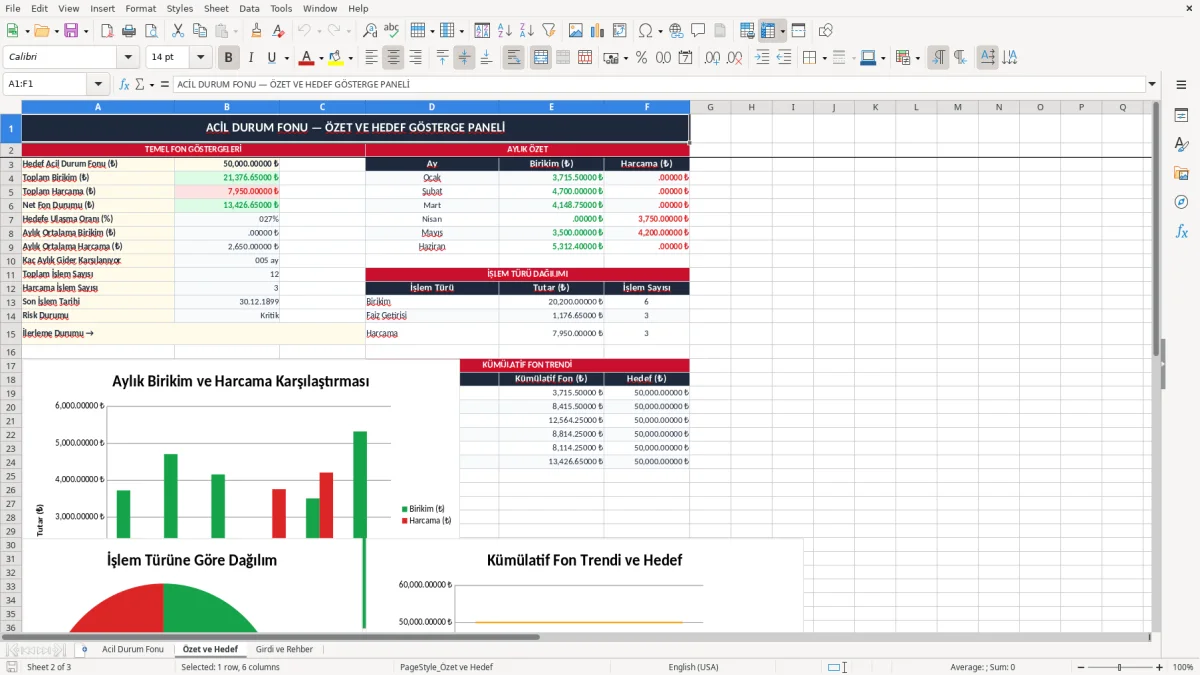Click the formula input line
Screen dimensions: 1200x675
click(x=658, y=85)
